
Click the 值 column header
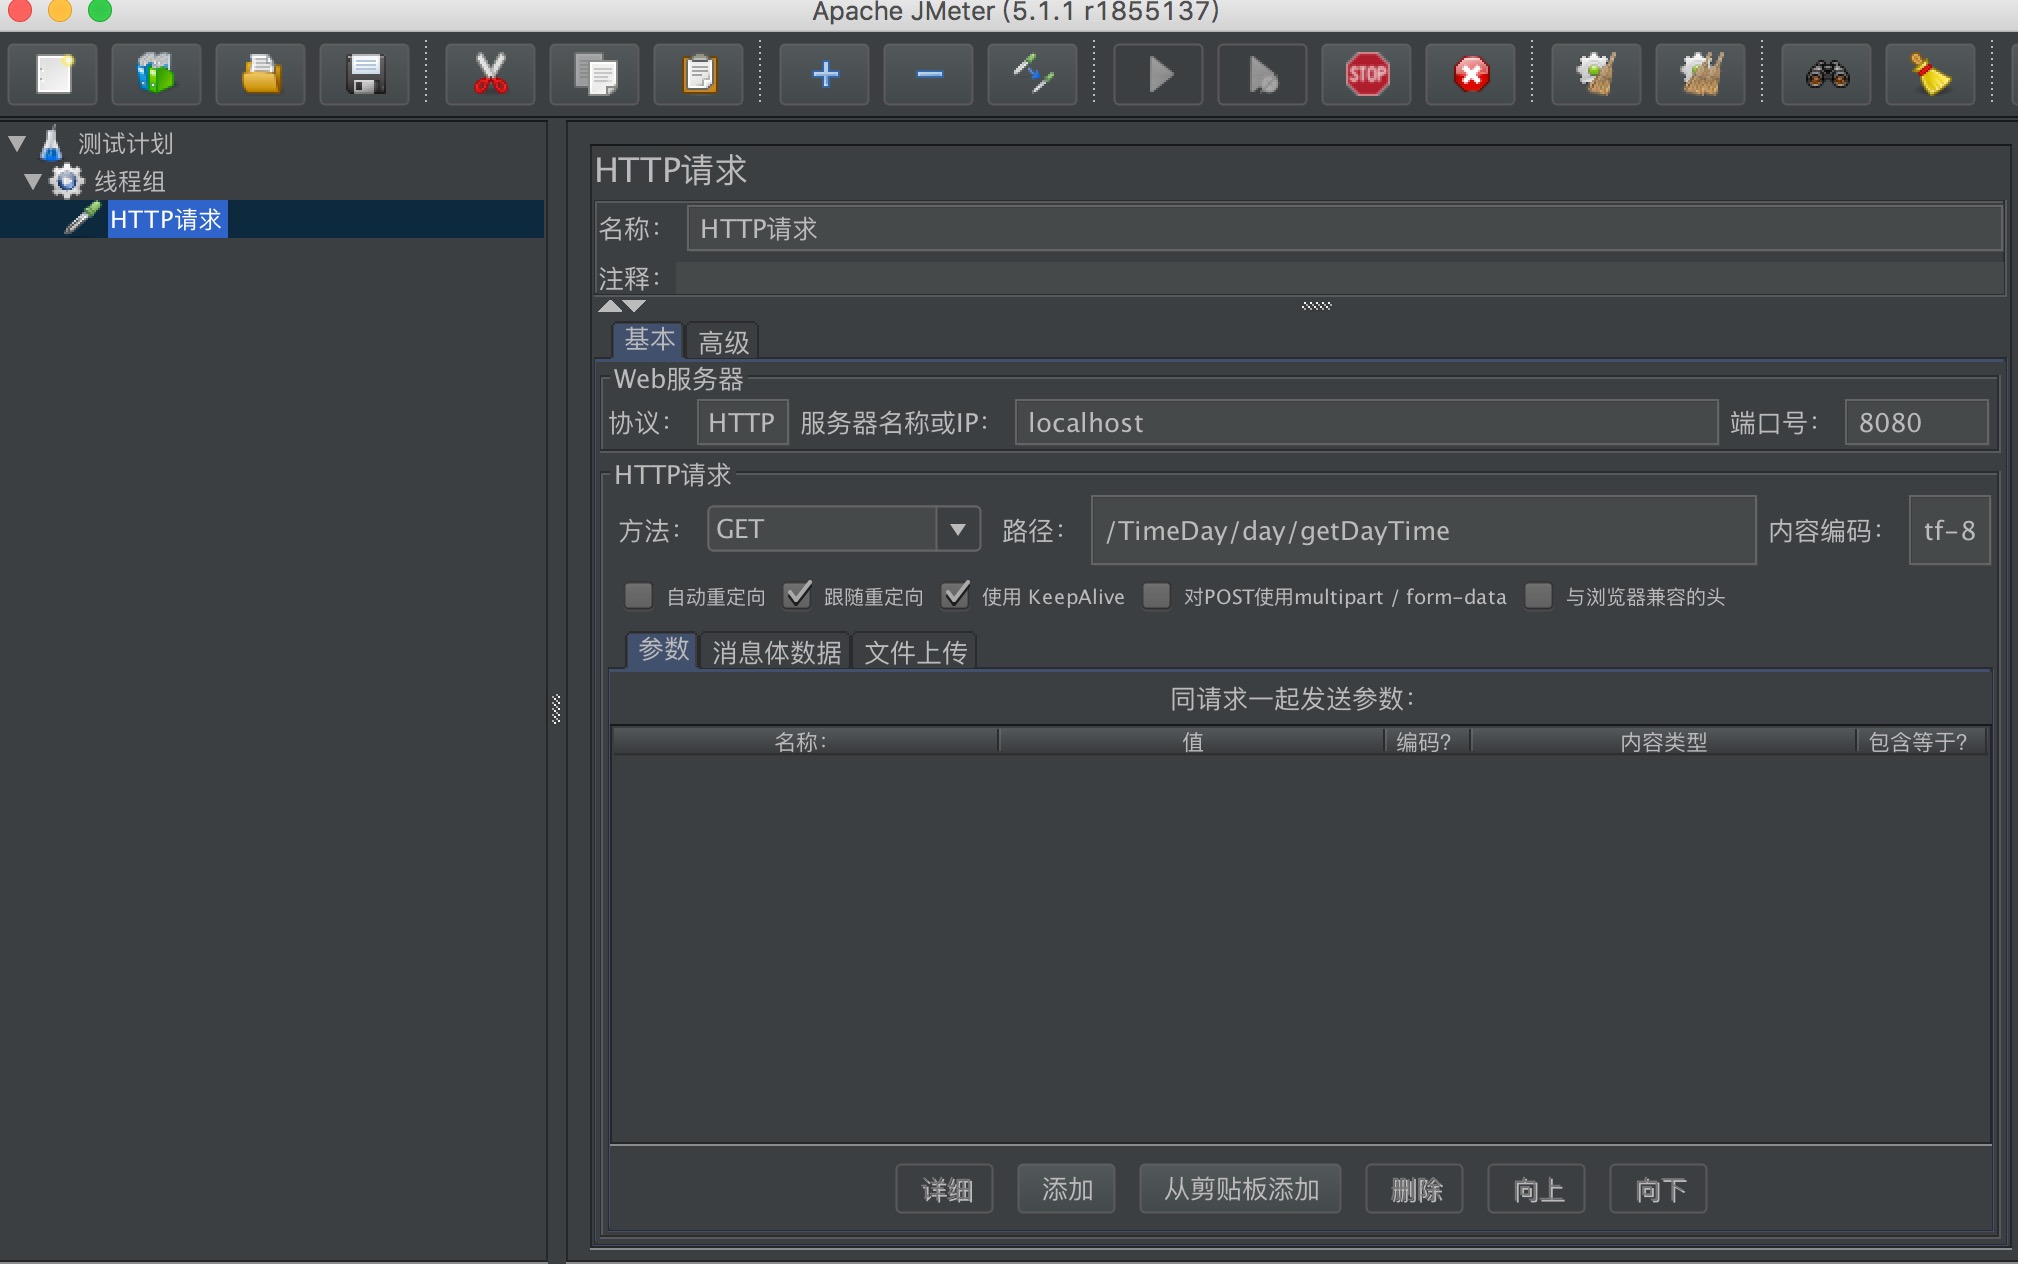click(x=1192, y=741)
